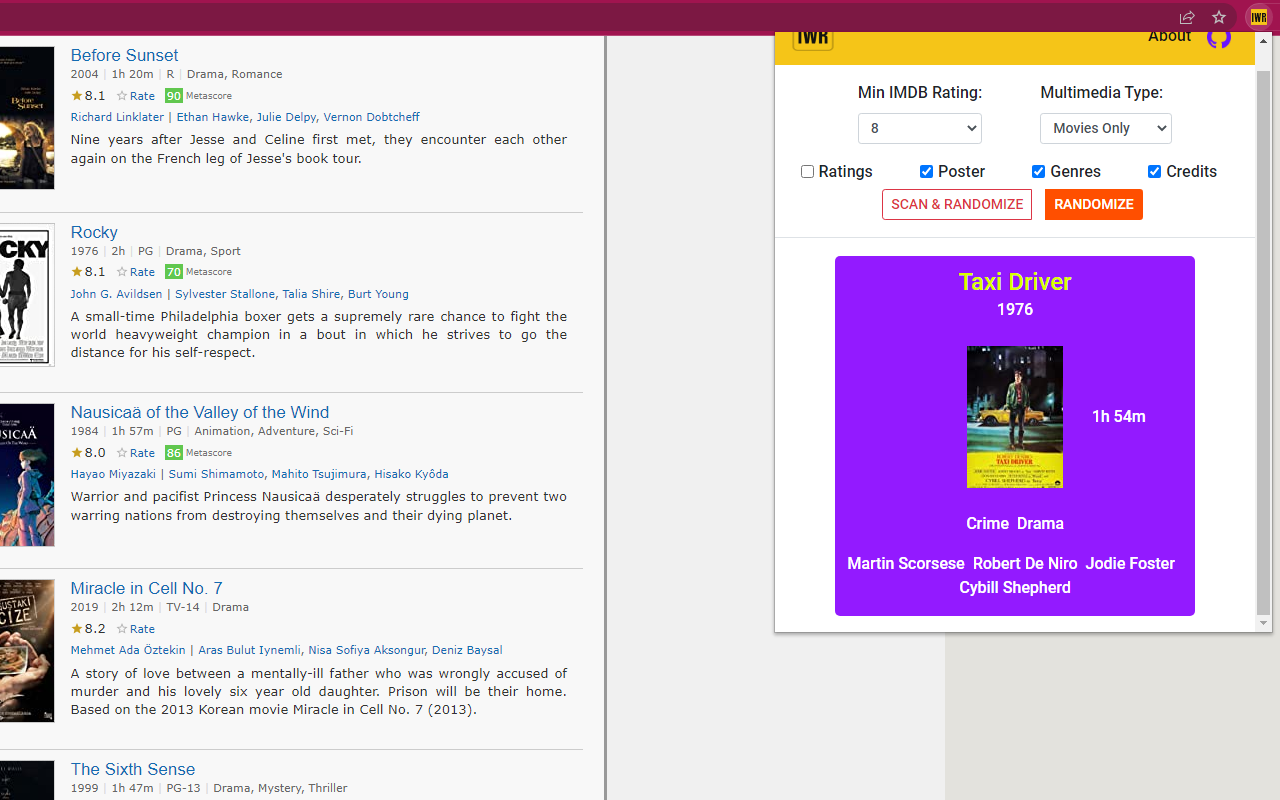
Task: Open Ethan Hawke's page
Action: pos(213,117)
